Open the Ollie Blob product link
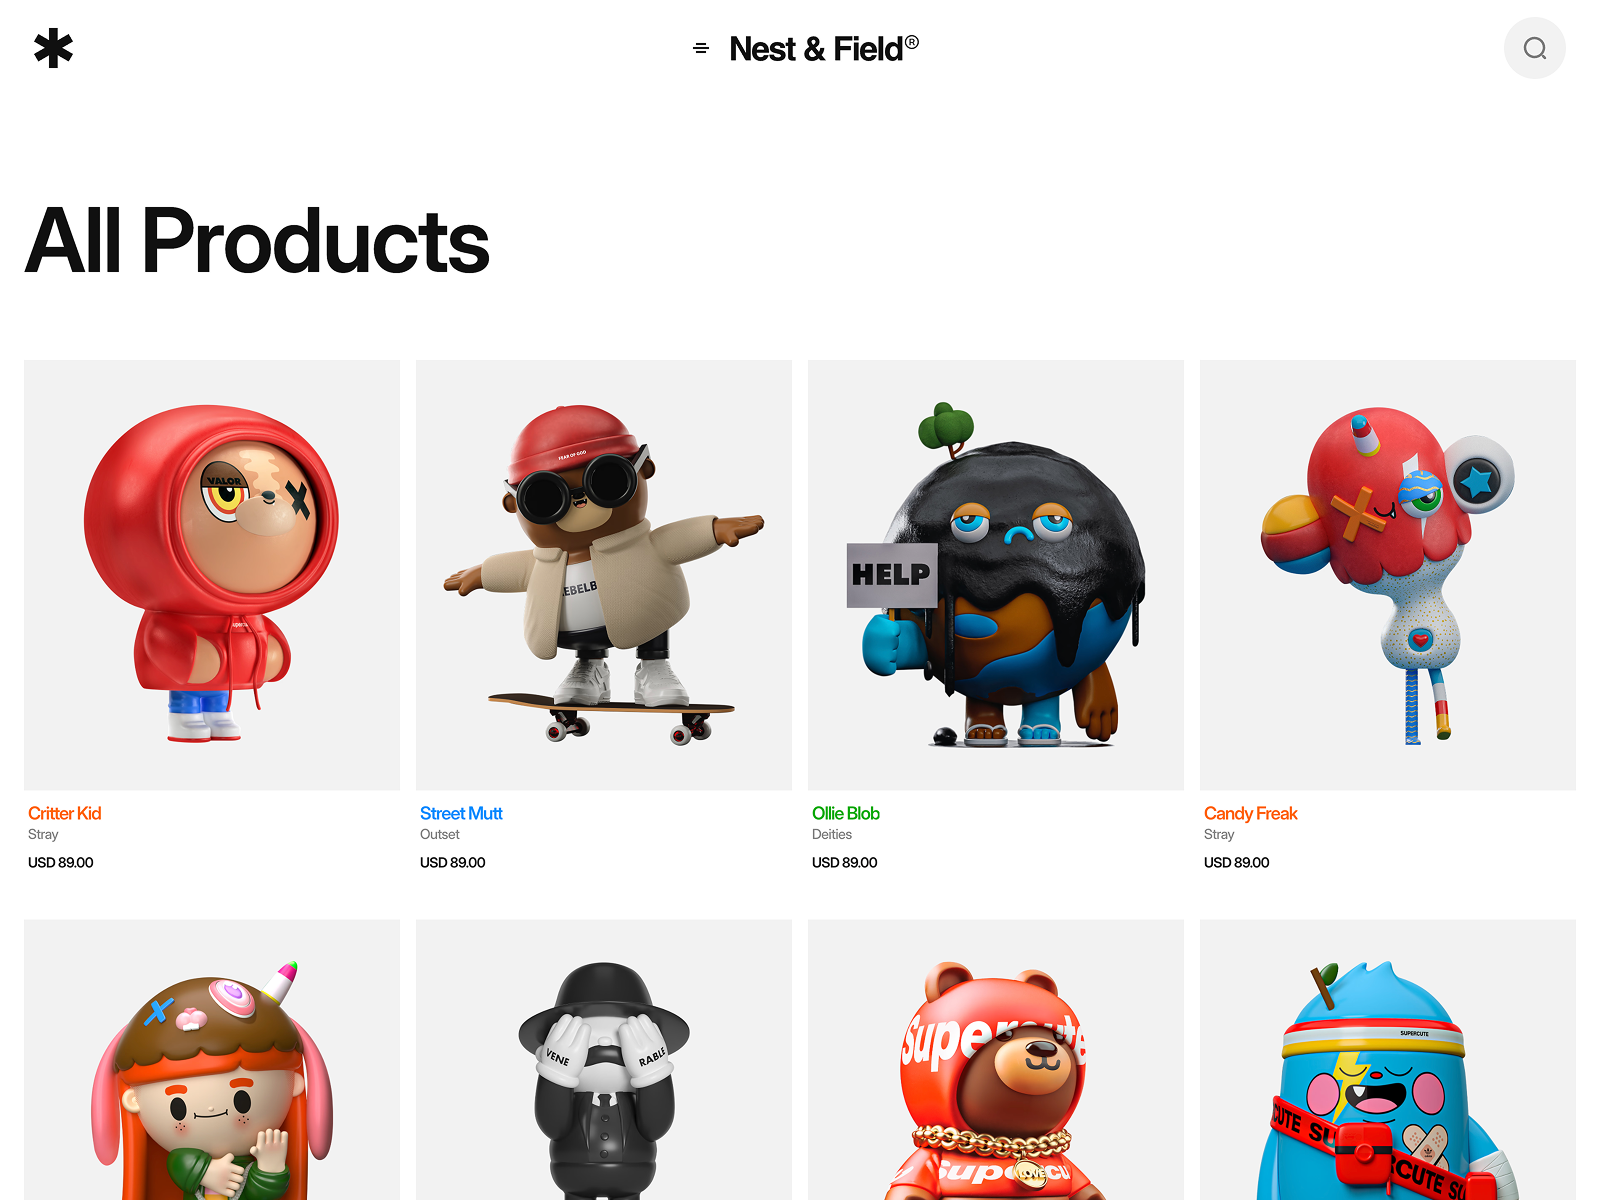The width and height of the screenshot is (1600, 1200). tap(846, 813)
